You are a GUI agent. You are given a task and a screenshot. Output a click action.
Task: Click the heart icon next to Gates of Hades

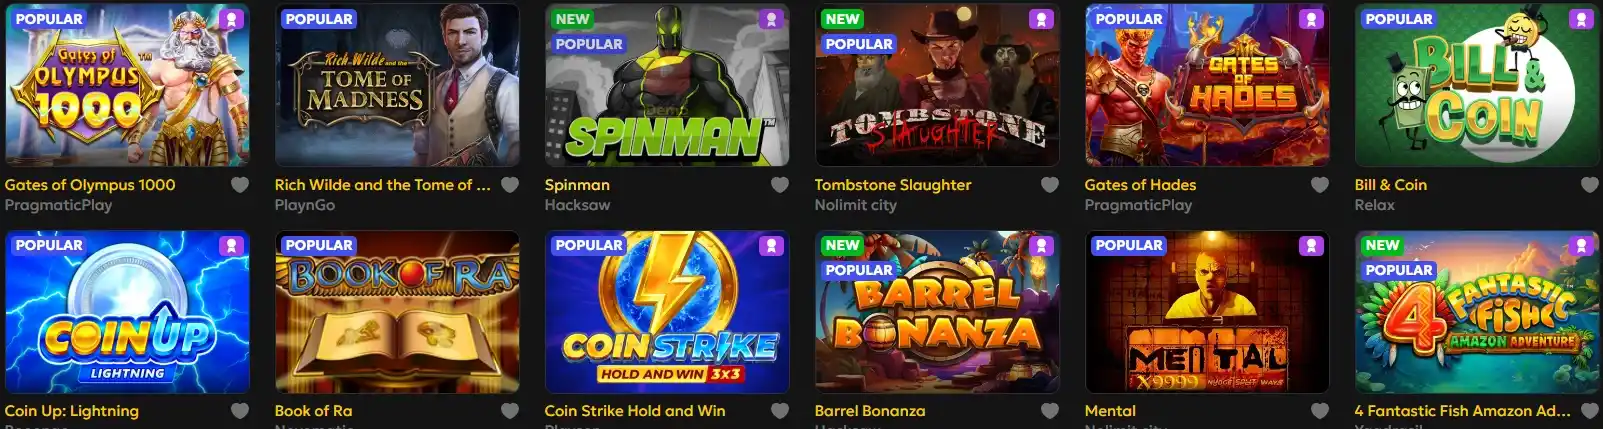pyautogui.click(x=1320, y=185)
